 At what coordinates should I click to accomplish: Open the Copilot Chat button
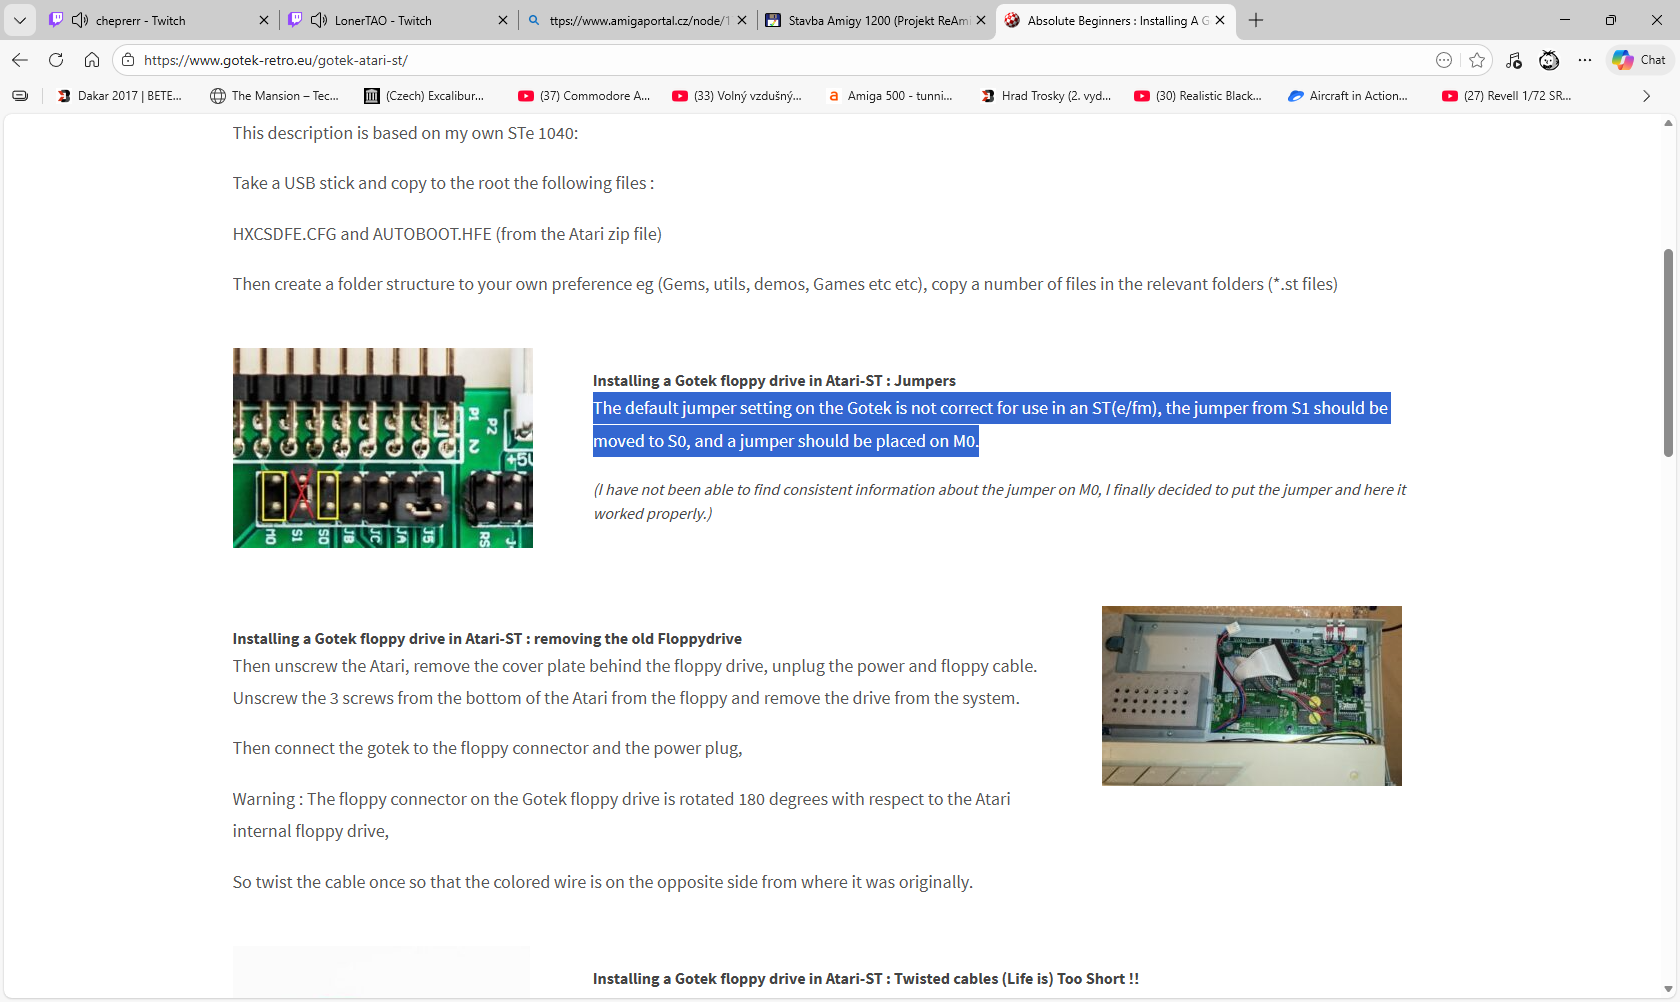[1639, 60]
